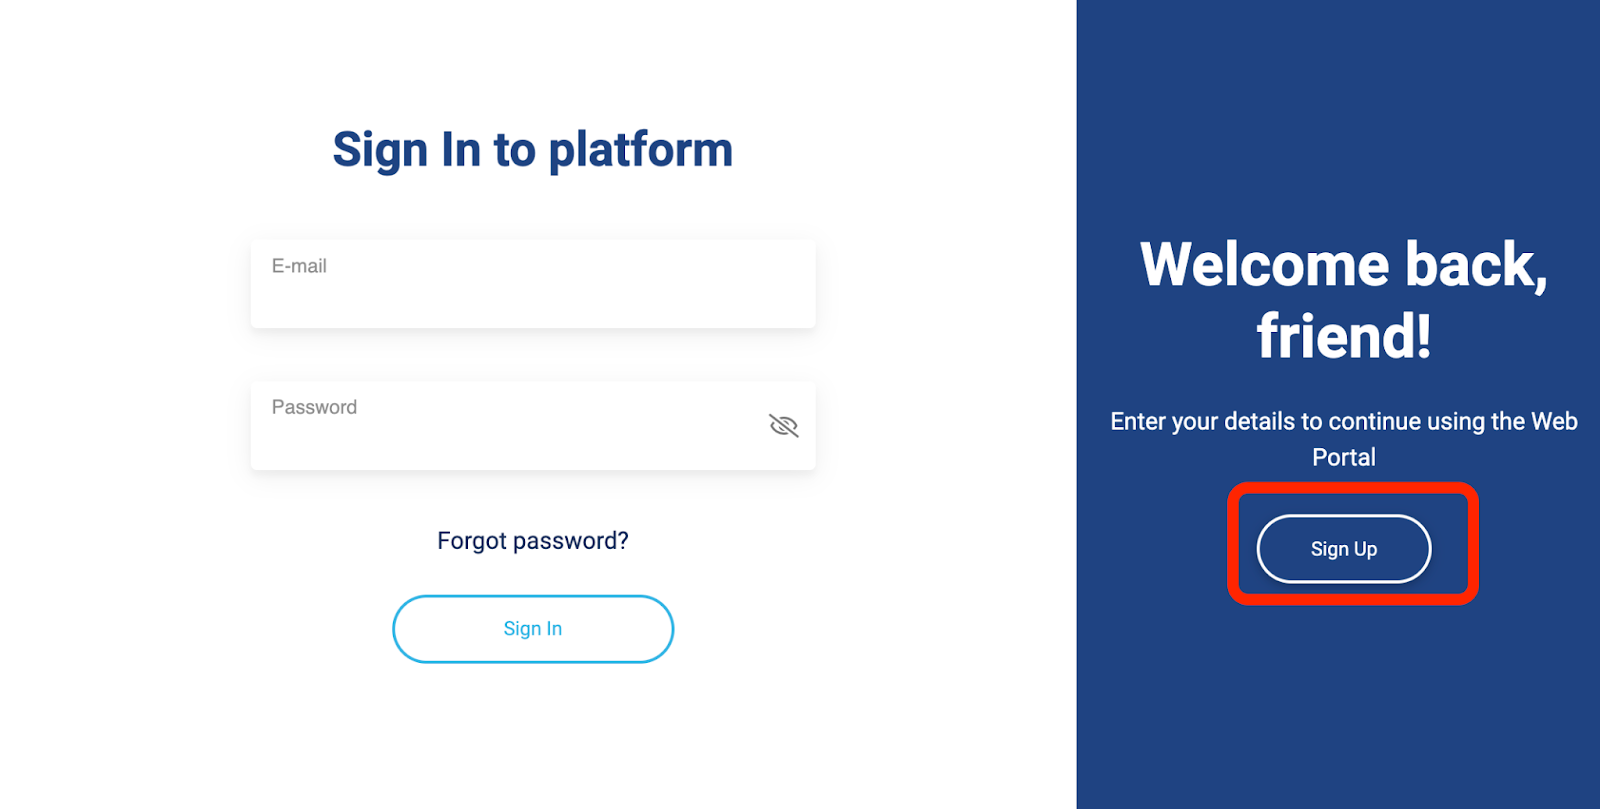Place cursor in the Password box
This screenshot has height=809, width=1600.
533,426
